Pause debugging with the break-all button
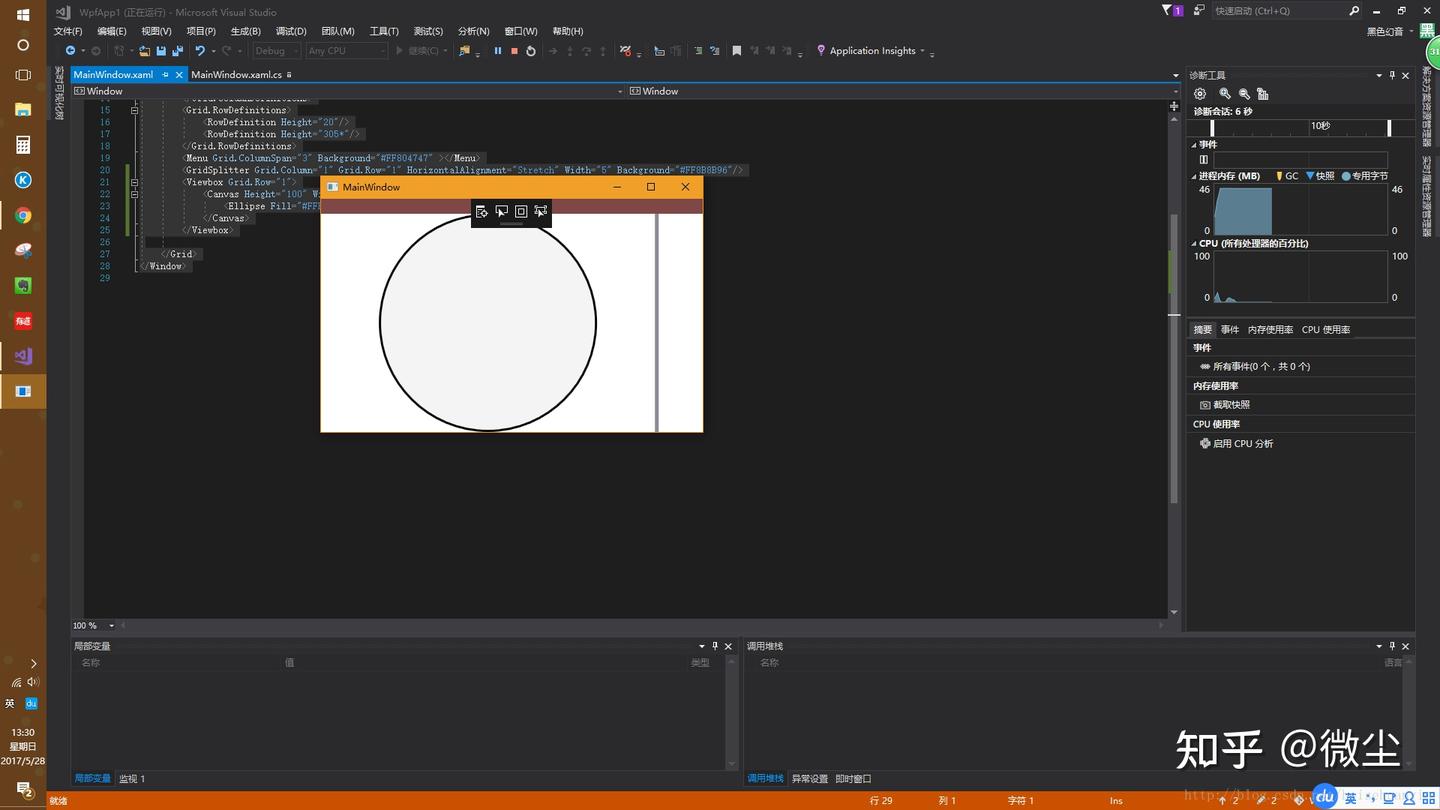Image resolution: width=1440 pixels, height=810 pixels. pos(498,51)
